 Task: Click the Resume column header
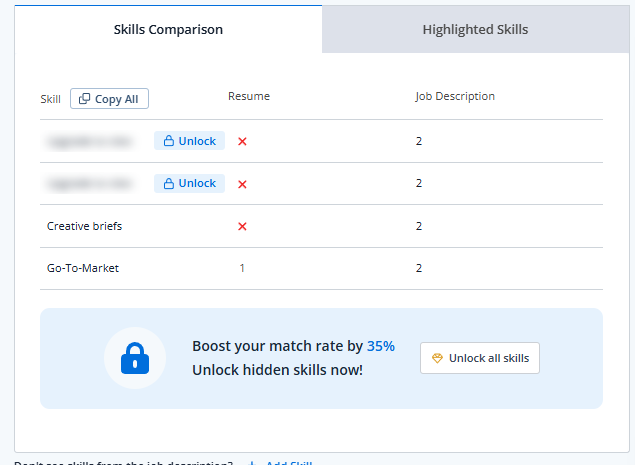click(249, 96)
